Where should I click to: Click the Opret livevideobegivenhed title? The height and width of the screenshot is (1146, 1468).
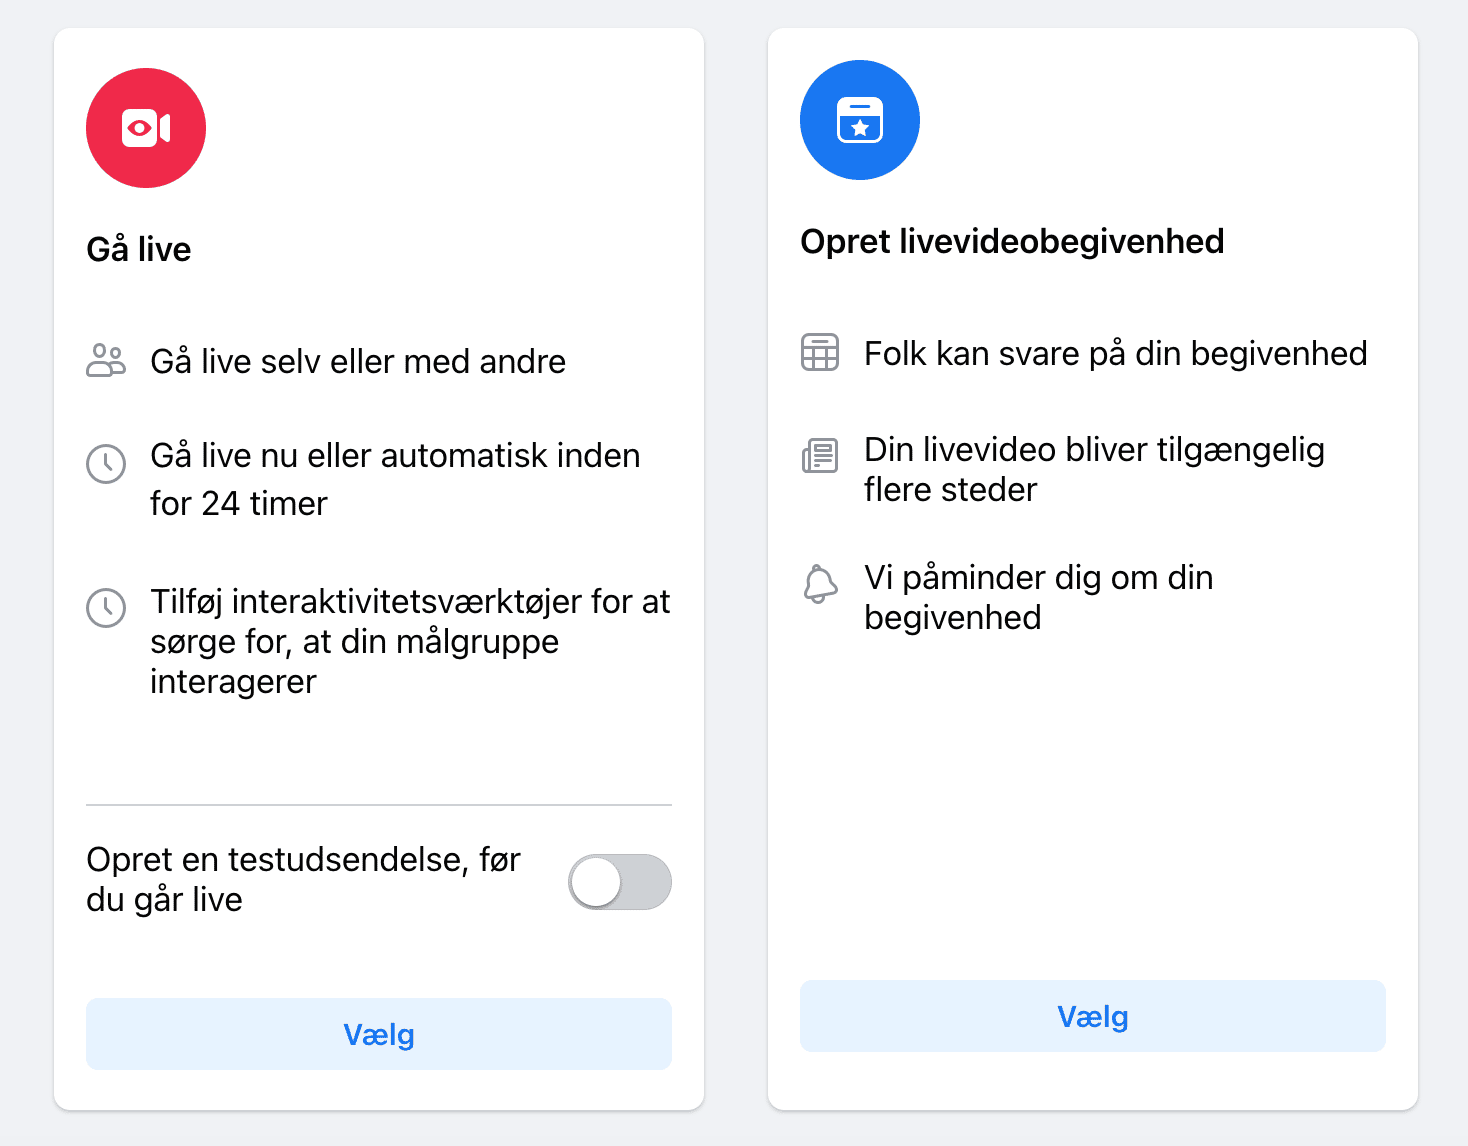tap(1013, 241)
